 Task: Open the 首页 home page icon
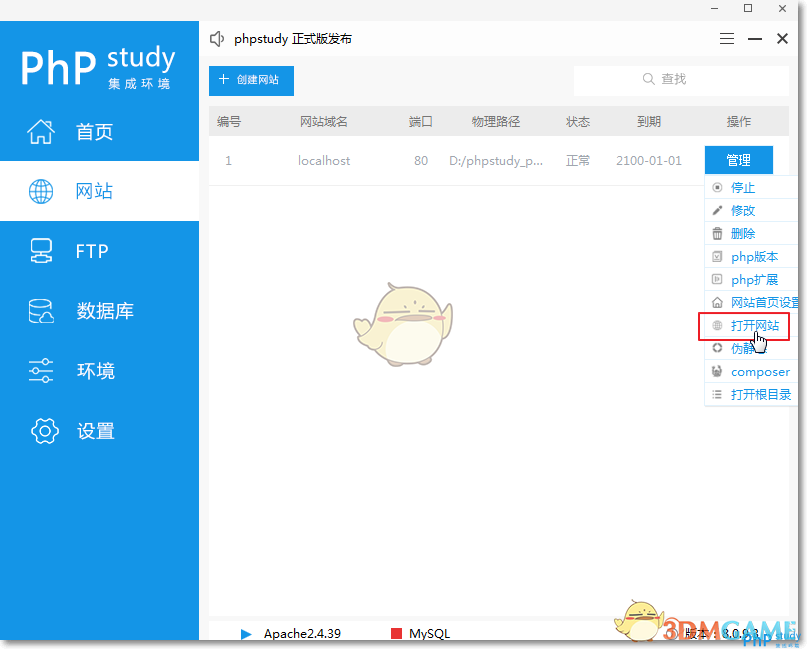[40, 131]
